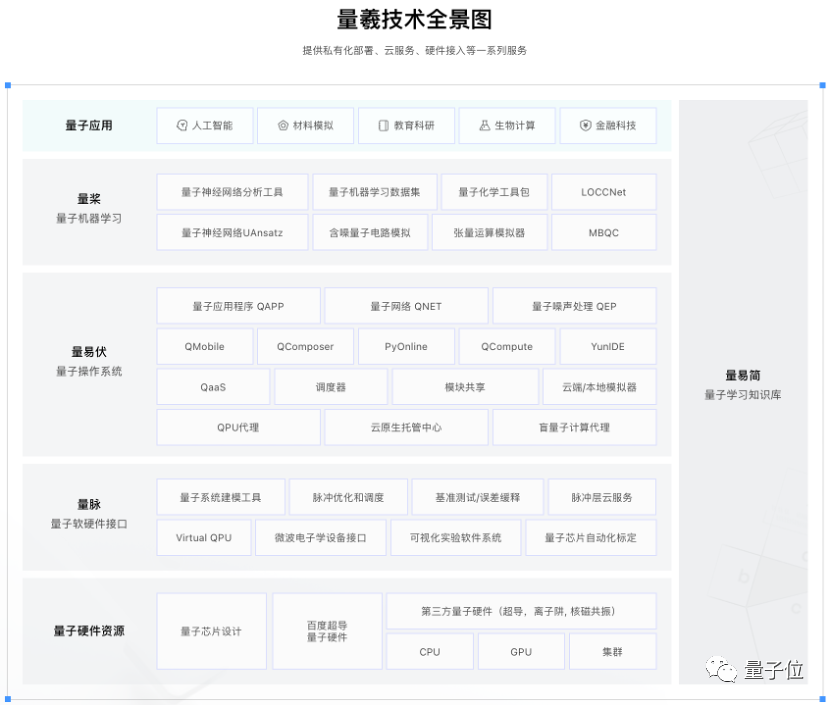This screenshot has height=706, width=830.
Task: Open PyOnline
Action: point(405,346)
